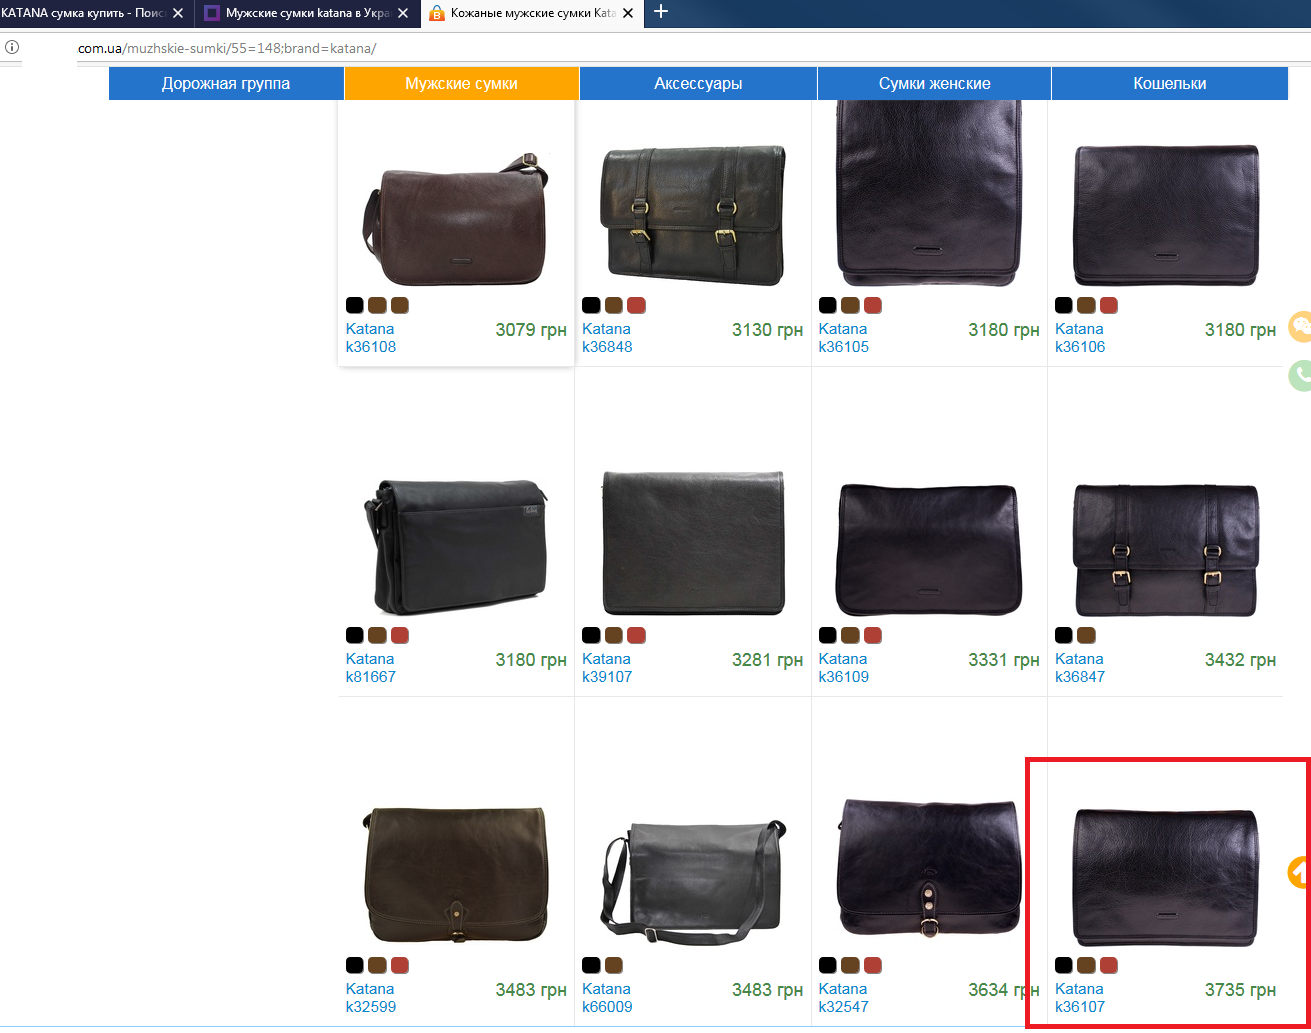Open the Katana k32547 product link
This screenshot has width=1311, height=1033.
coord(844,998)
